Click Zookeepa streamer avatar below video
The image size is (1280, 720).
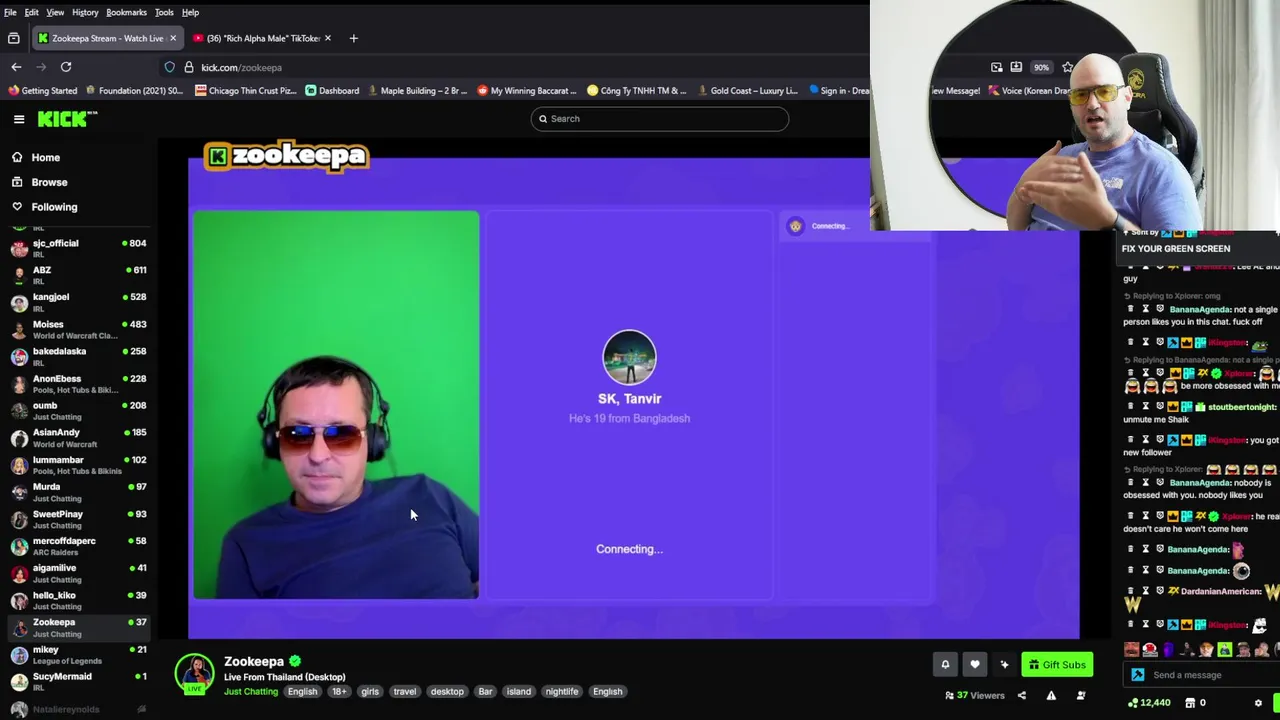point(195,675)
